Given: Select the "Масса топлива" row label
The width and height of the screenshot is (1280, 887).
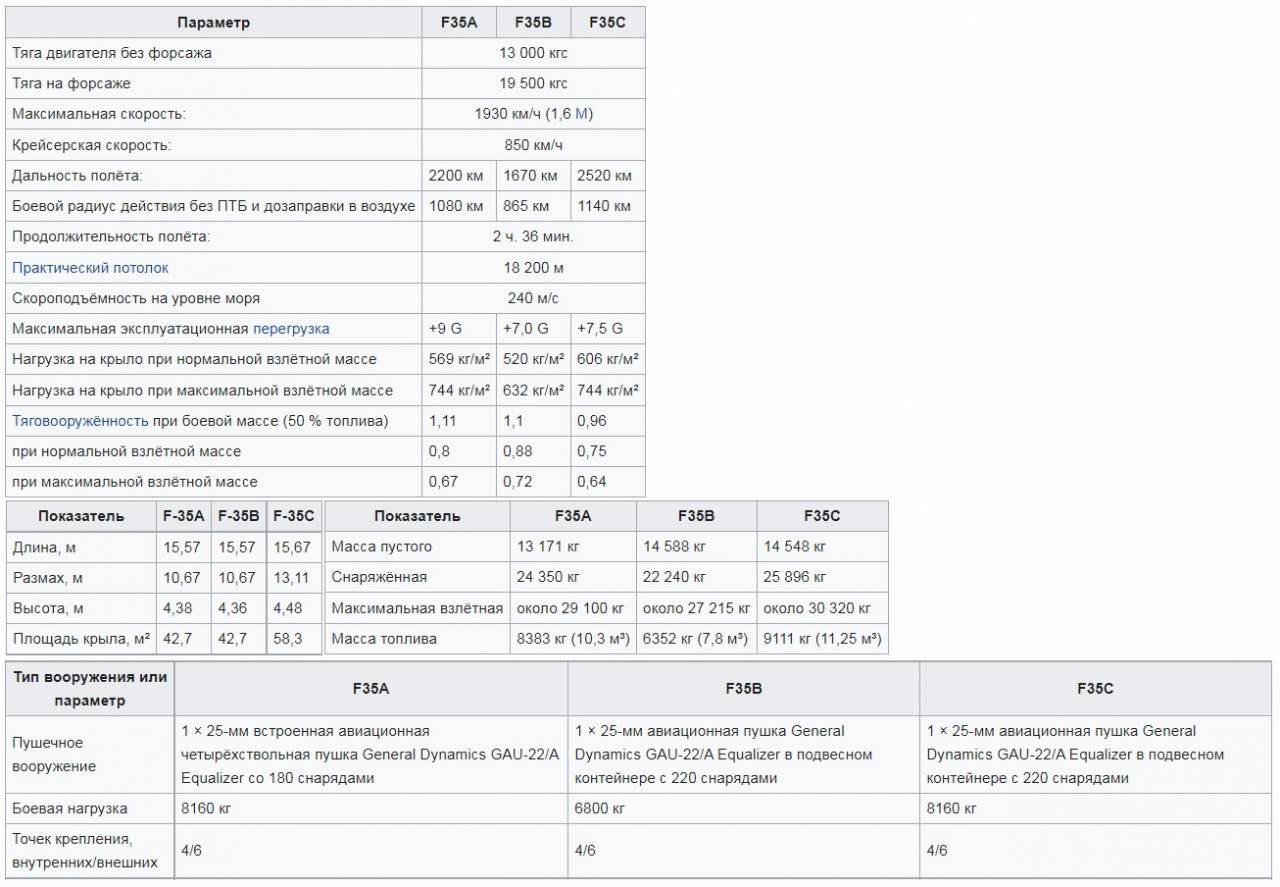Looking at the screenshot, I should [x=384, y=639].
